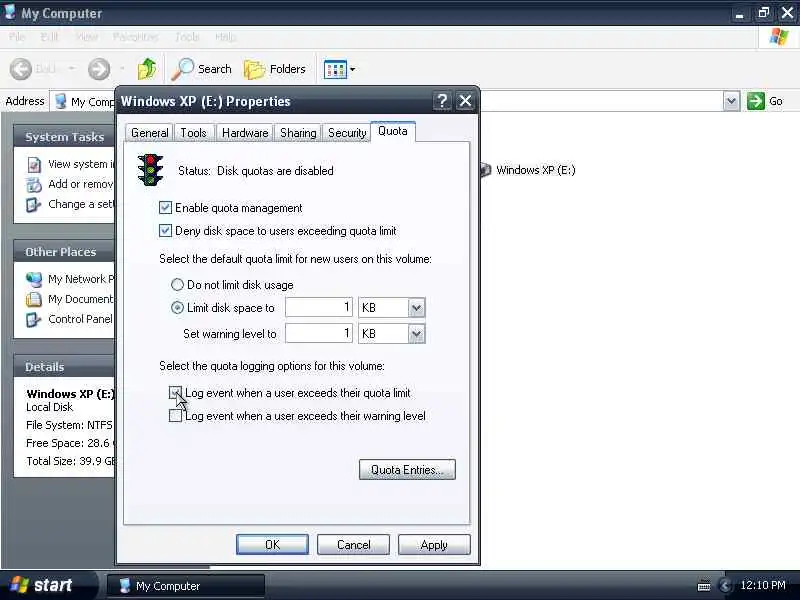This screenshot has height=600, width=800.
Task: Switch to the Security tab
Action: click(x=347, y=133)
